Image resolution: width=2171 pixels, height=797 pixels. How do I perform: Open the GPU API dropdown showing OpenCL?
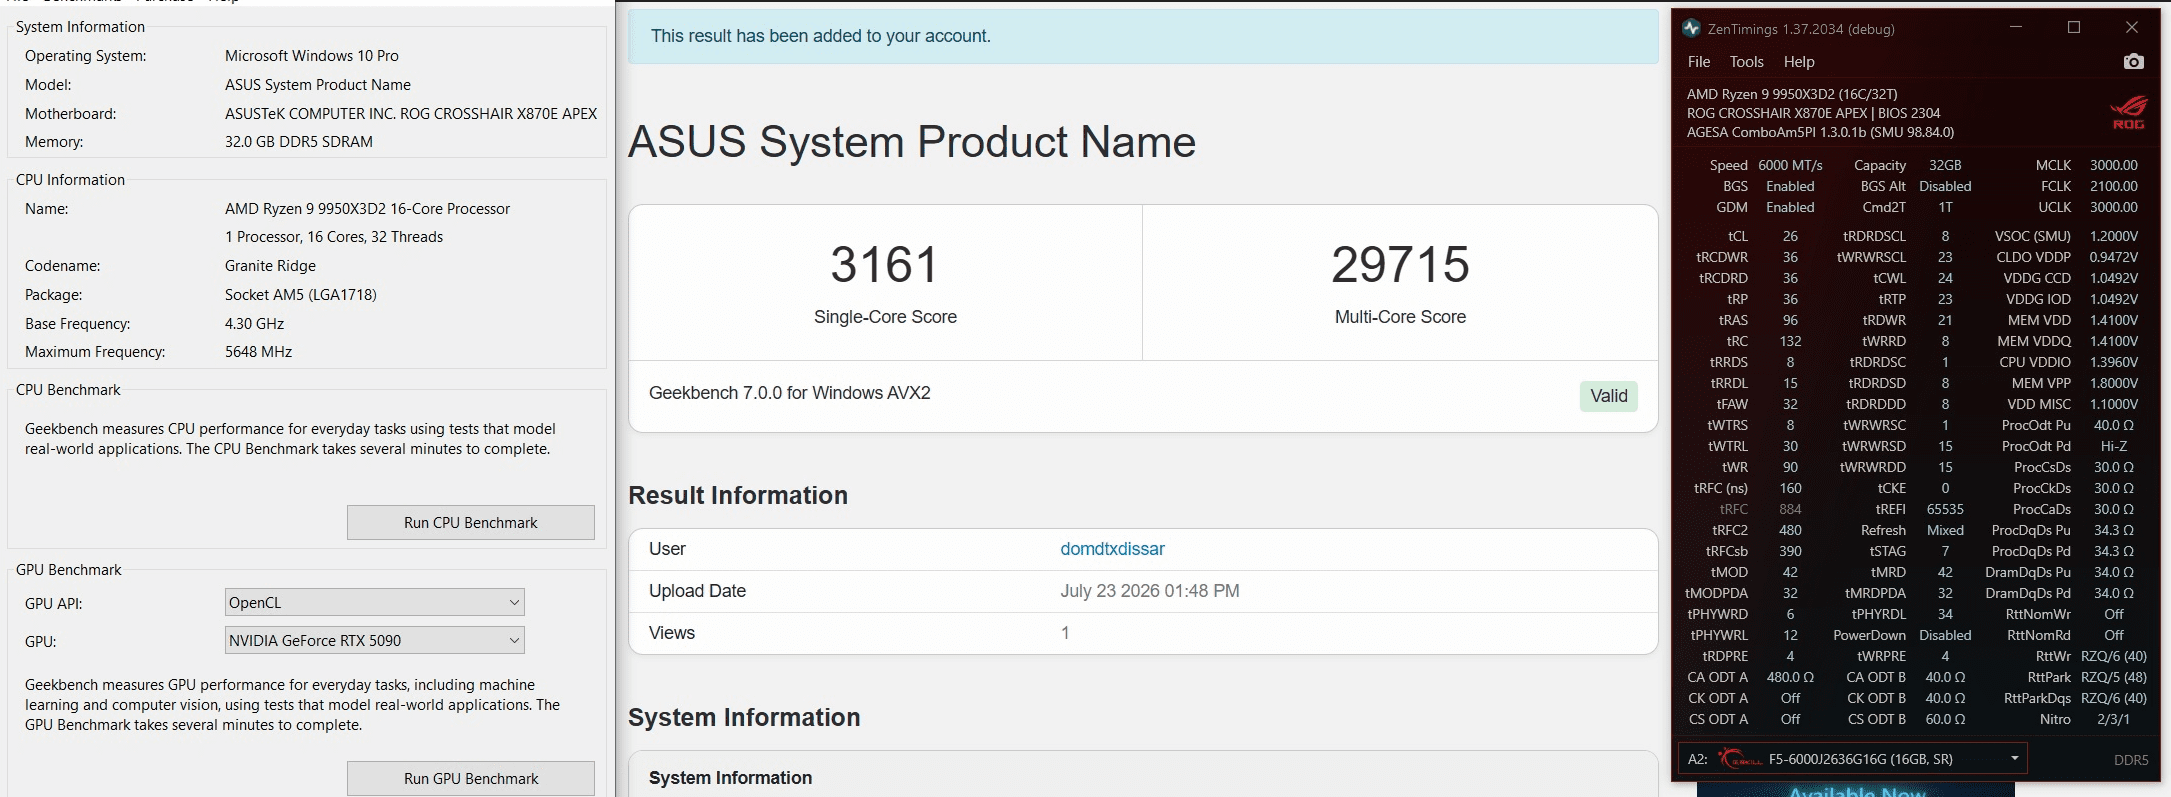[375, 602]
